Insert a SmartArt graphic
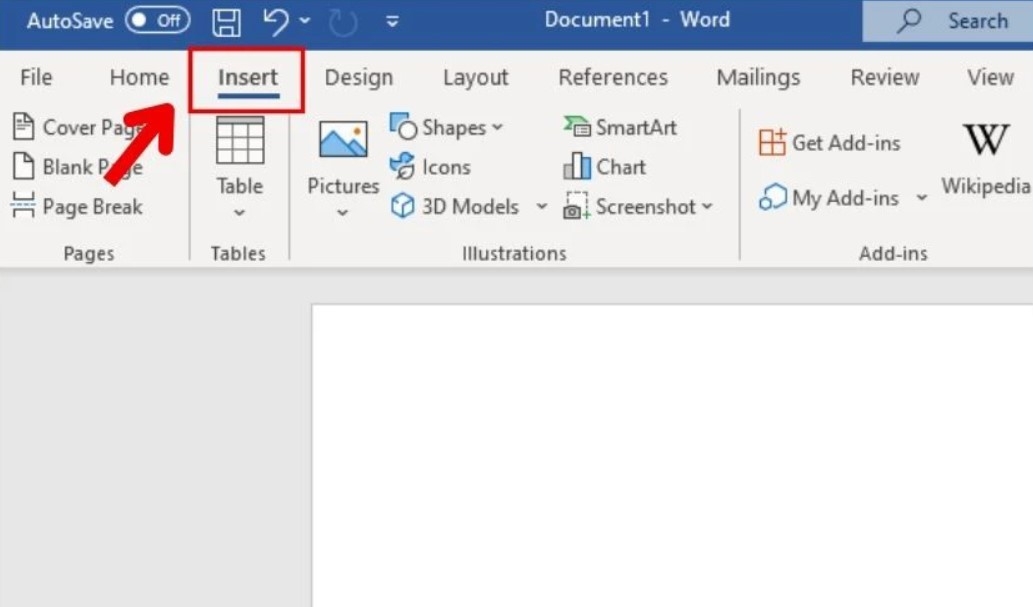 point(620,127)
